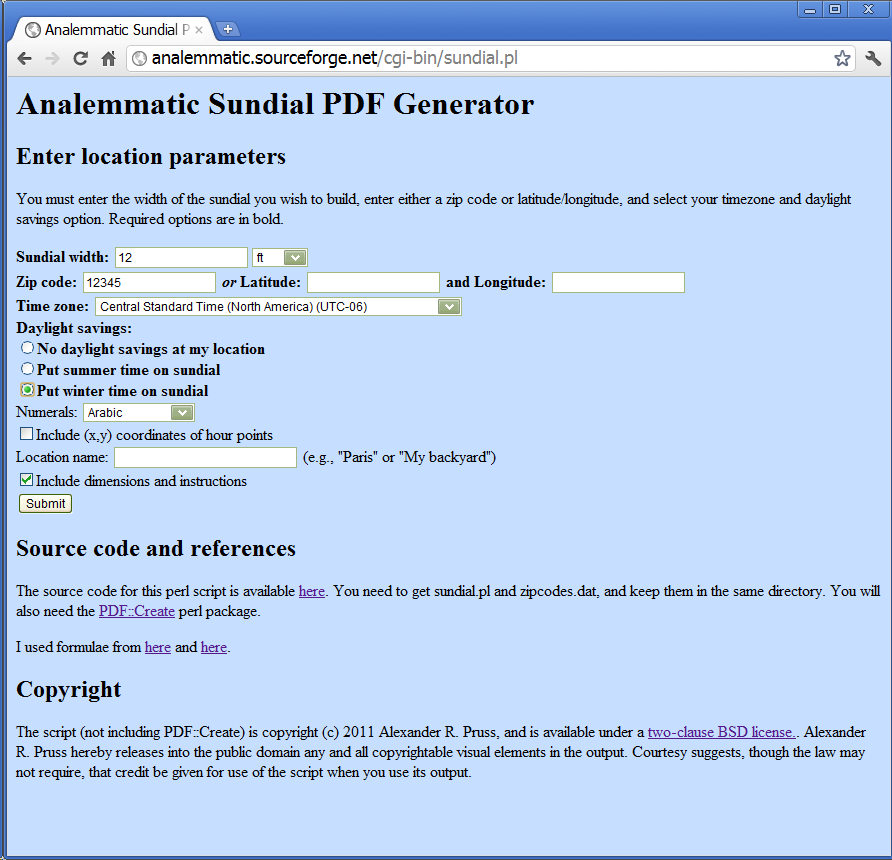Viewport: 892px width, 860px height.
Task: Open a new tab with the plus button
Action: pos(228,29)
